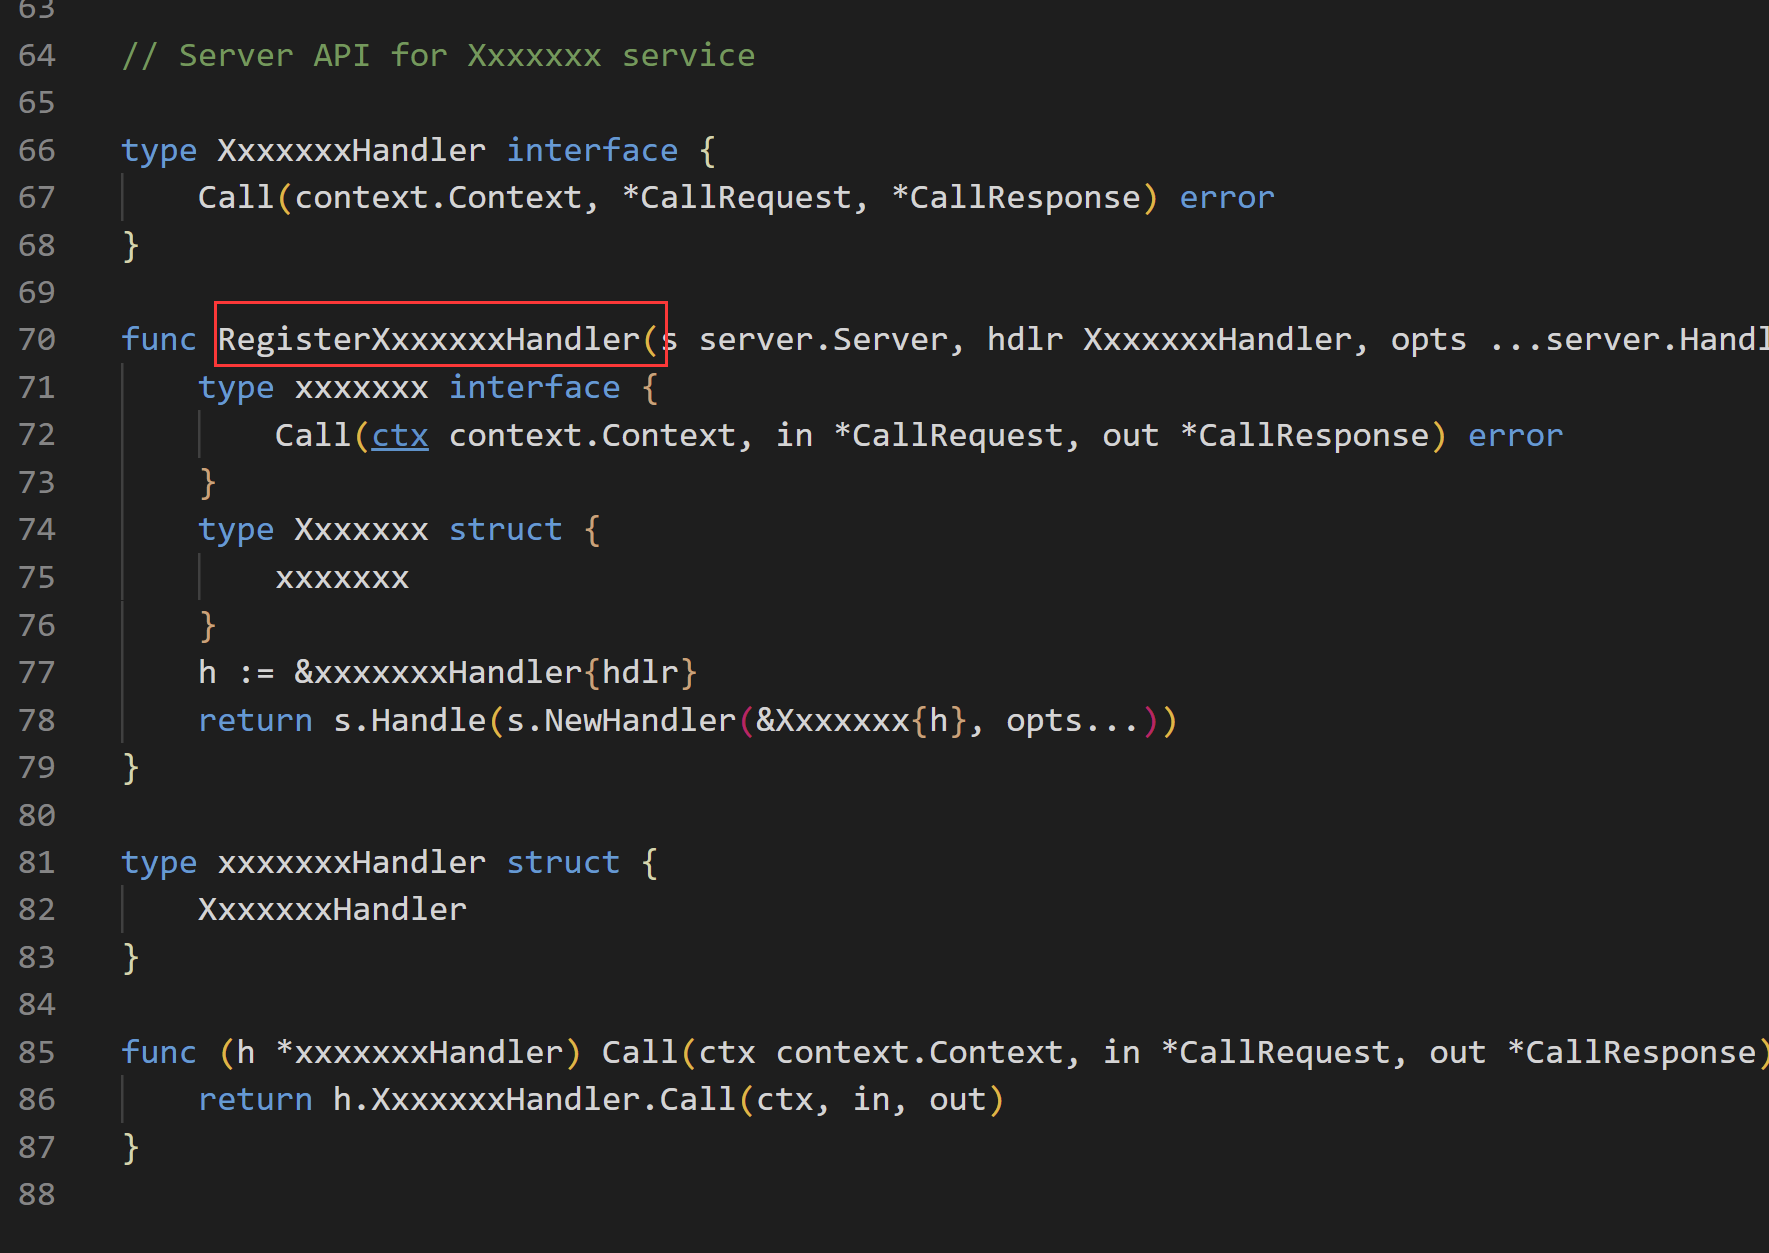1769x1253 pixels.
Task: Click underlined 'ctx' parameter on line 72
Action: pyautogui.click(x=400, y=435)
